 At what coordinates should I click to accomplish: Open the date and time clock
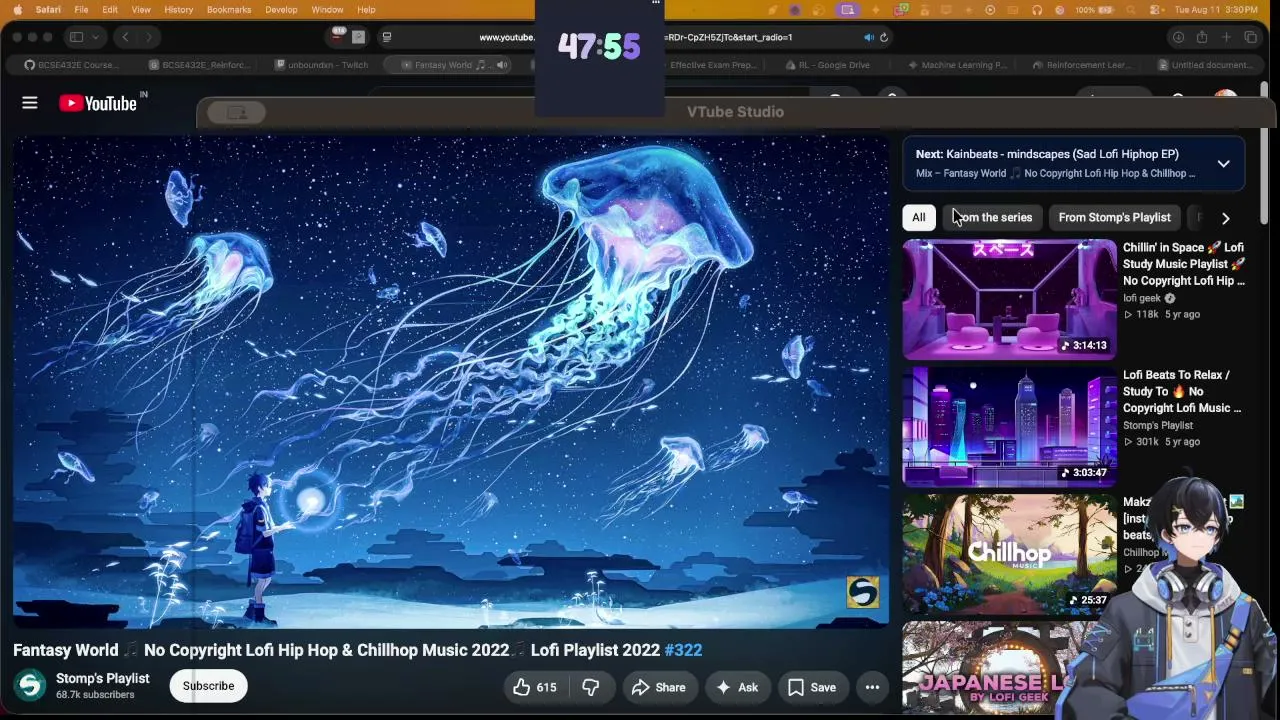click(x=1216, y=10)
